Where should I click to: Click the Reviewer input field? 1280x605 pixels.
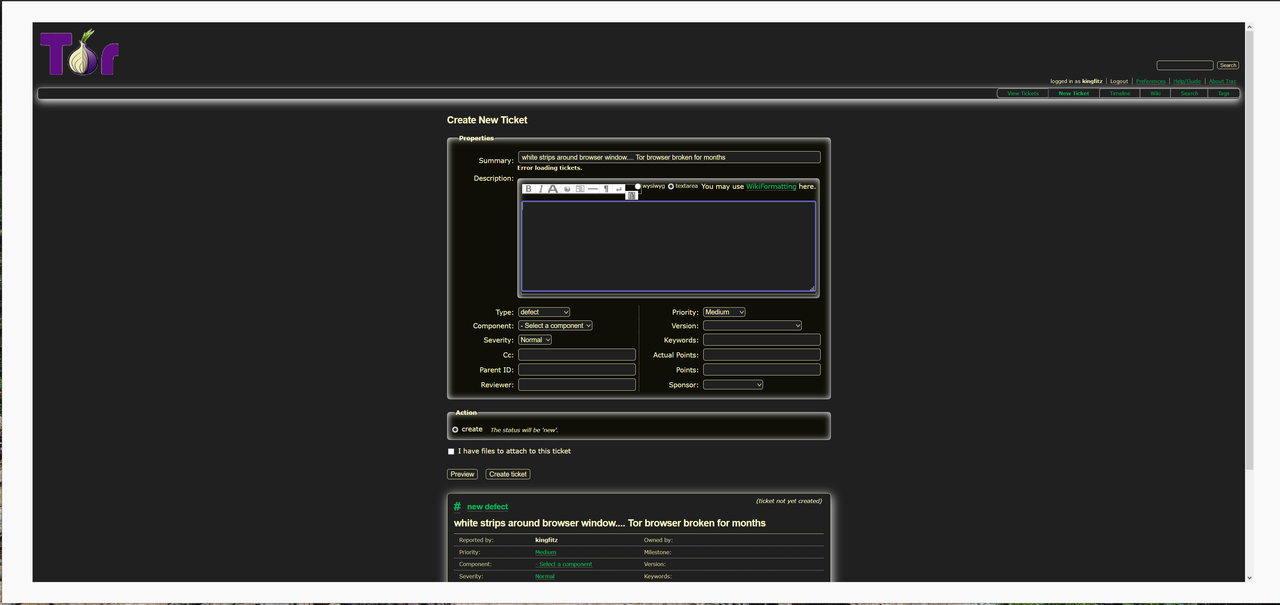point(577,385)
